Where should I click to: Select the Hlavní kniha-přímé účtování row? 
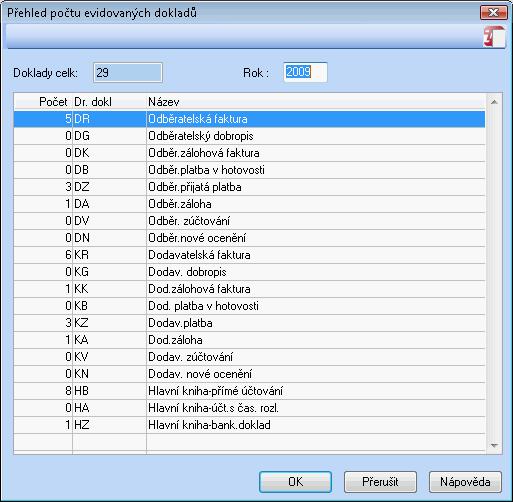pyautogui.click(x=249, y=391)
